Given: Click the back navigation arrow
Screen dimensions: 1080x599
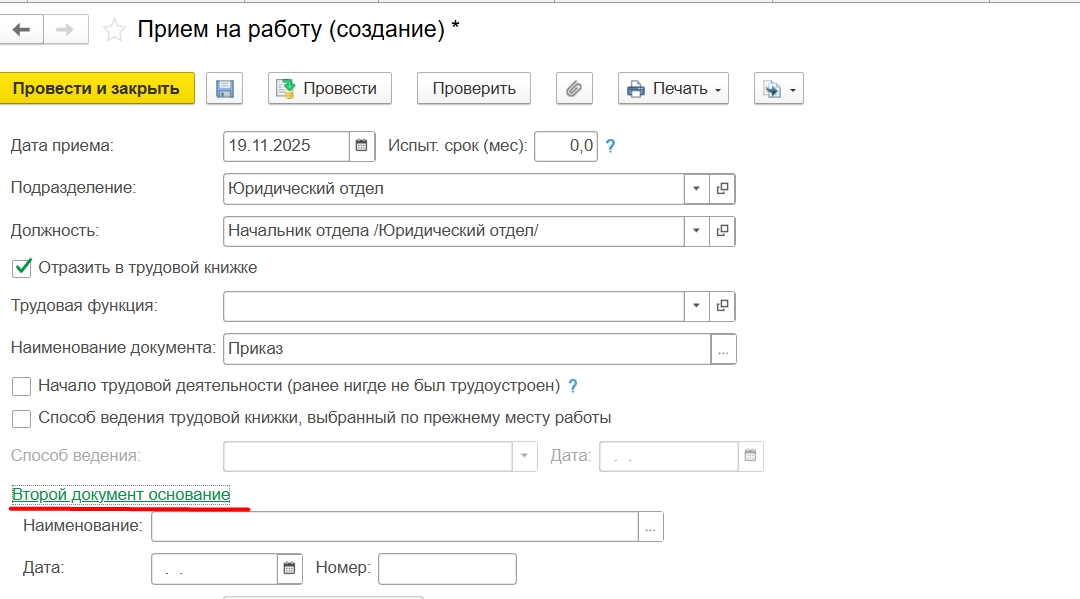Looking at the screenshot, I should (x=21, y=29).
